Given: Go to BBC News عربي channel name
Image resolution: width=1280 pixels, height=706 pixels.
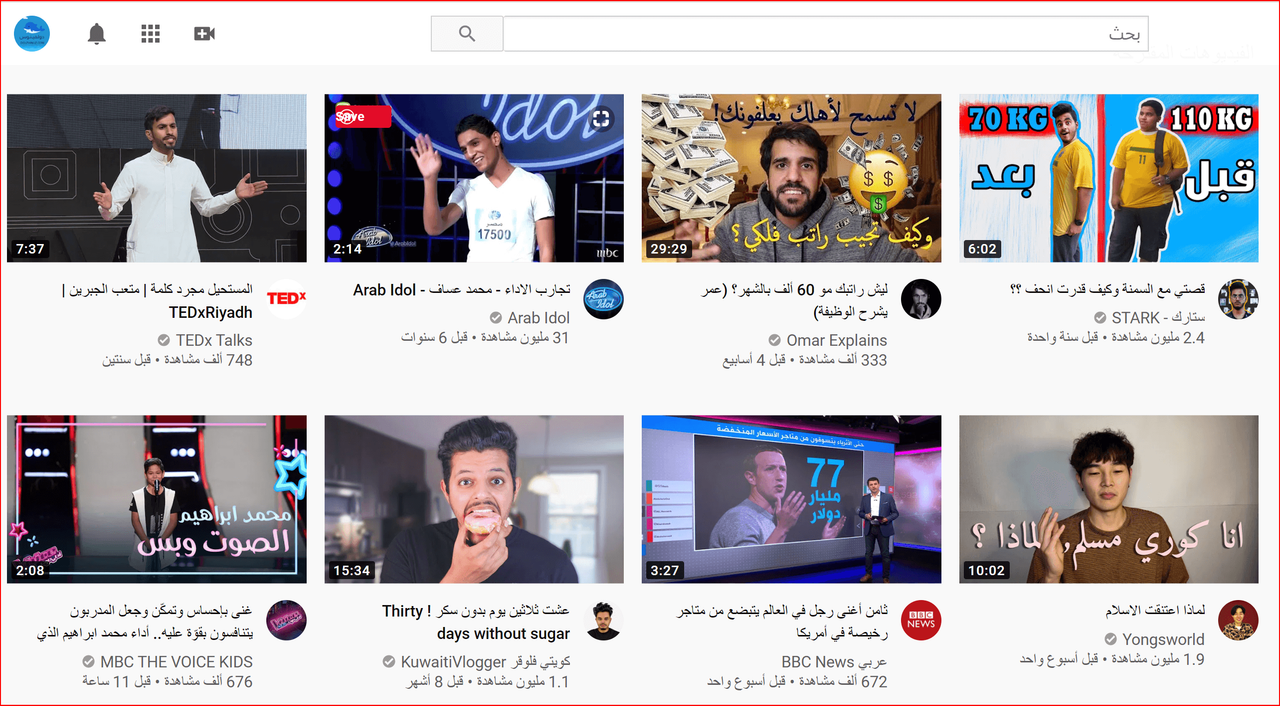Looking at the screenshot, I should 835,662.
